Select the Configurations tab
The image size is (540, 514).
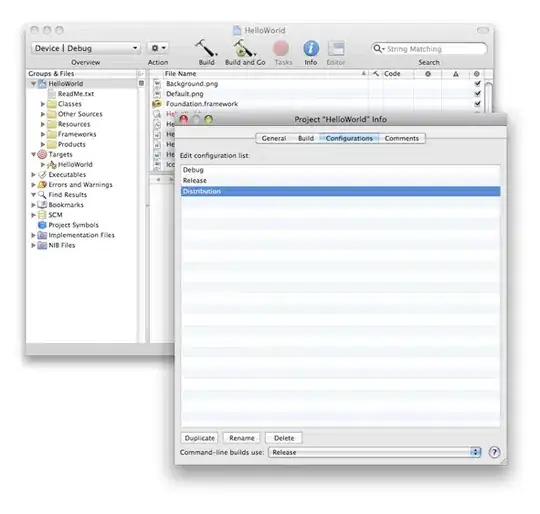(349, 138)
